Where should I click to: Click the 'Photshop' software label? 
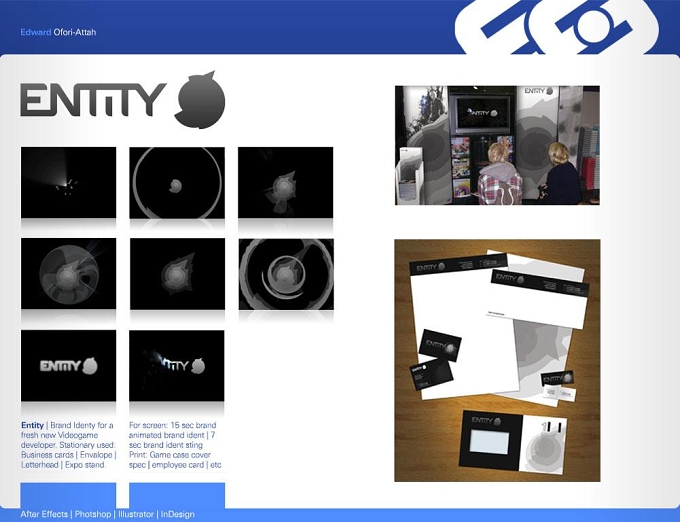(93, 514)
